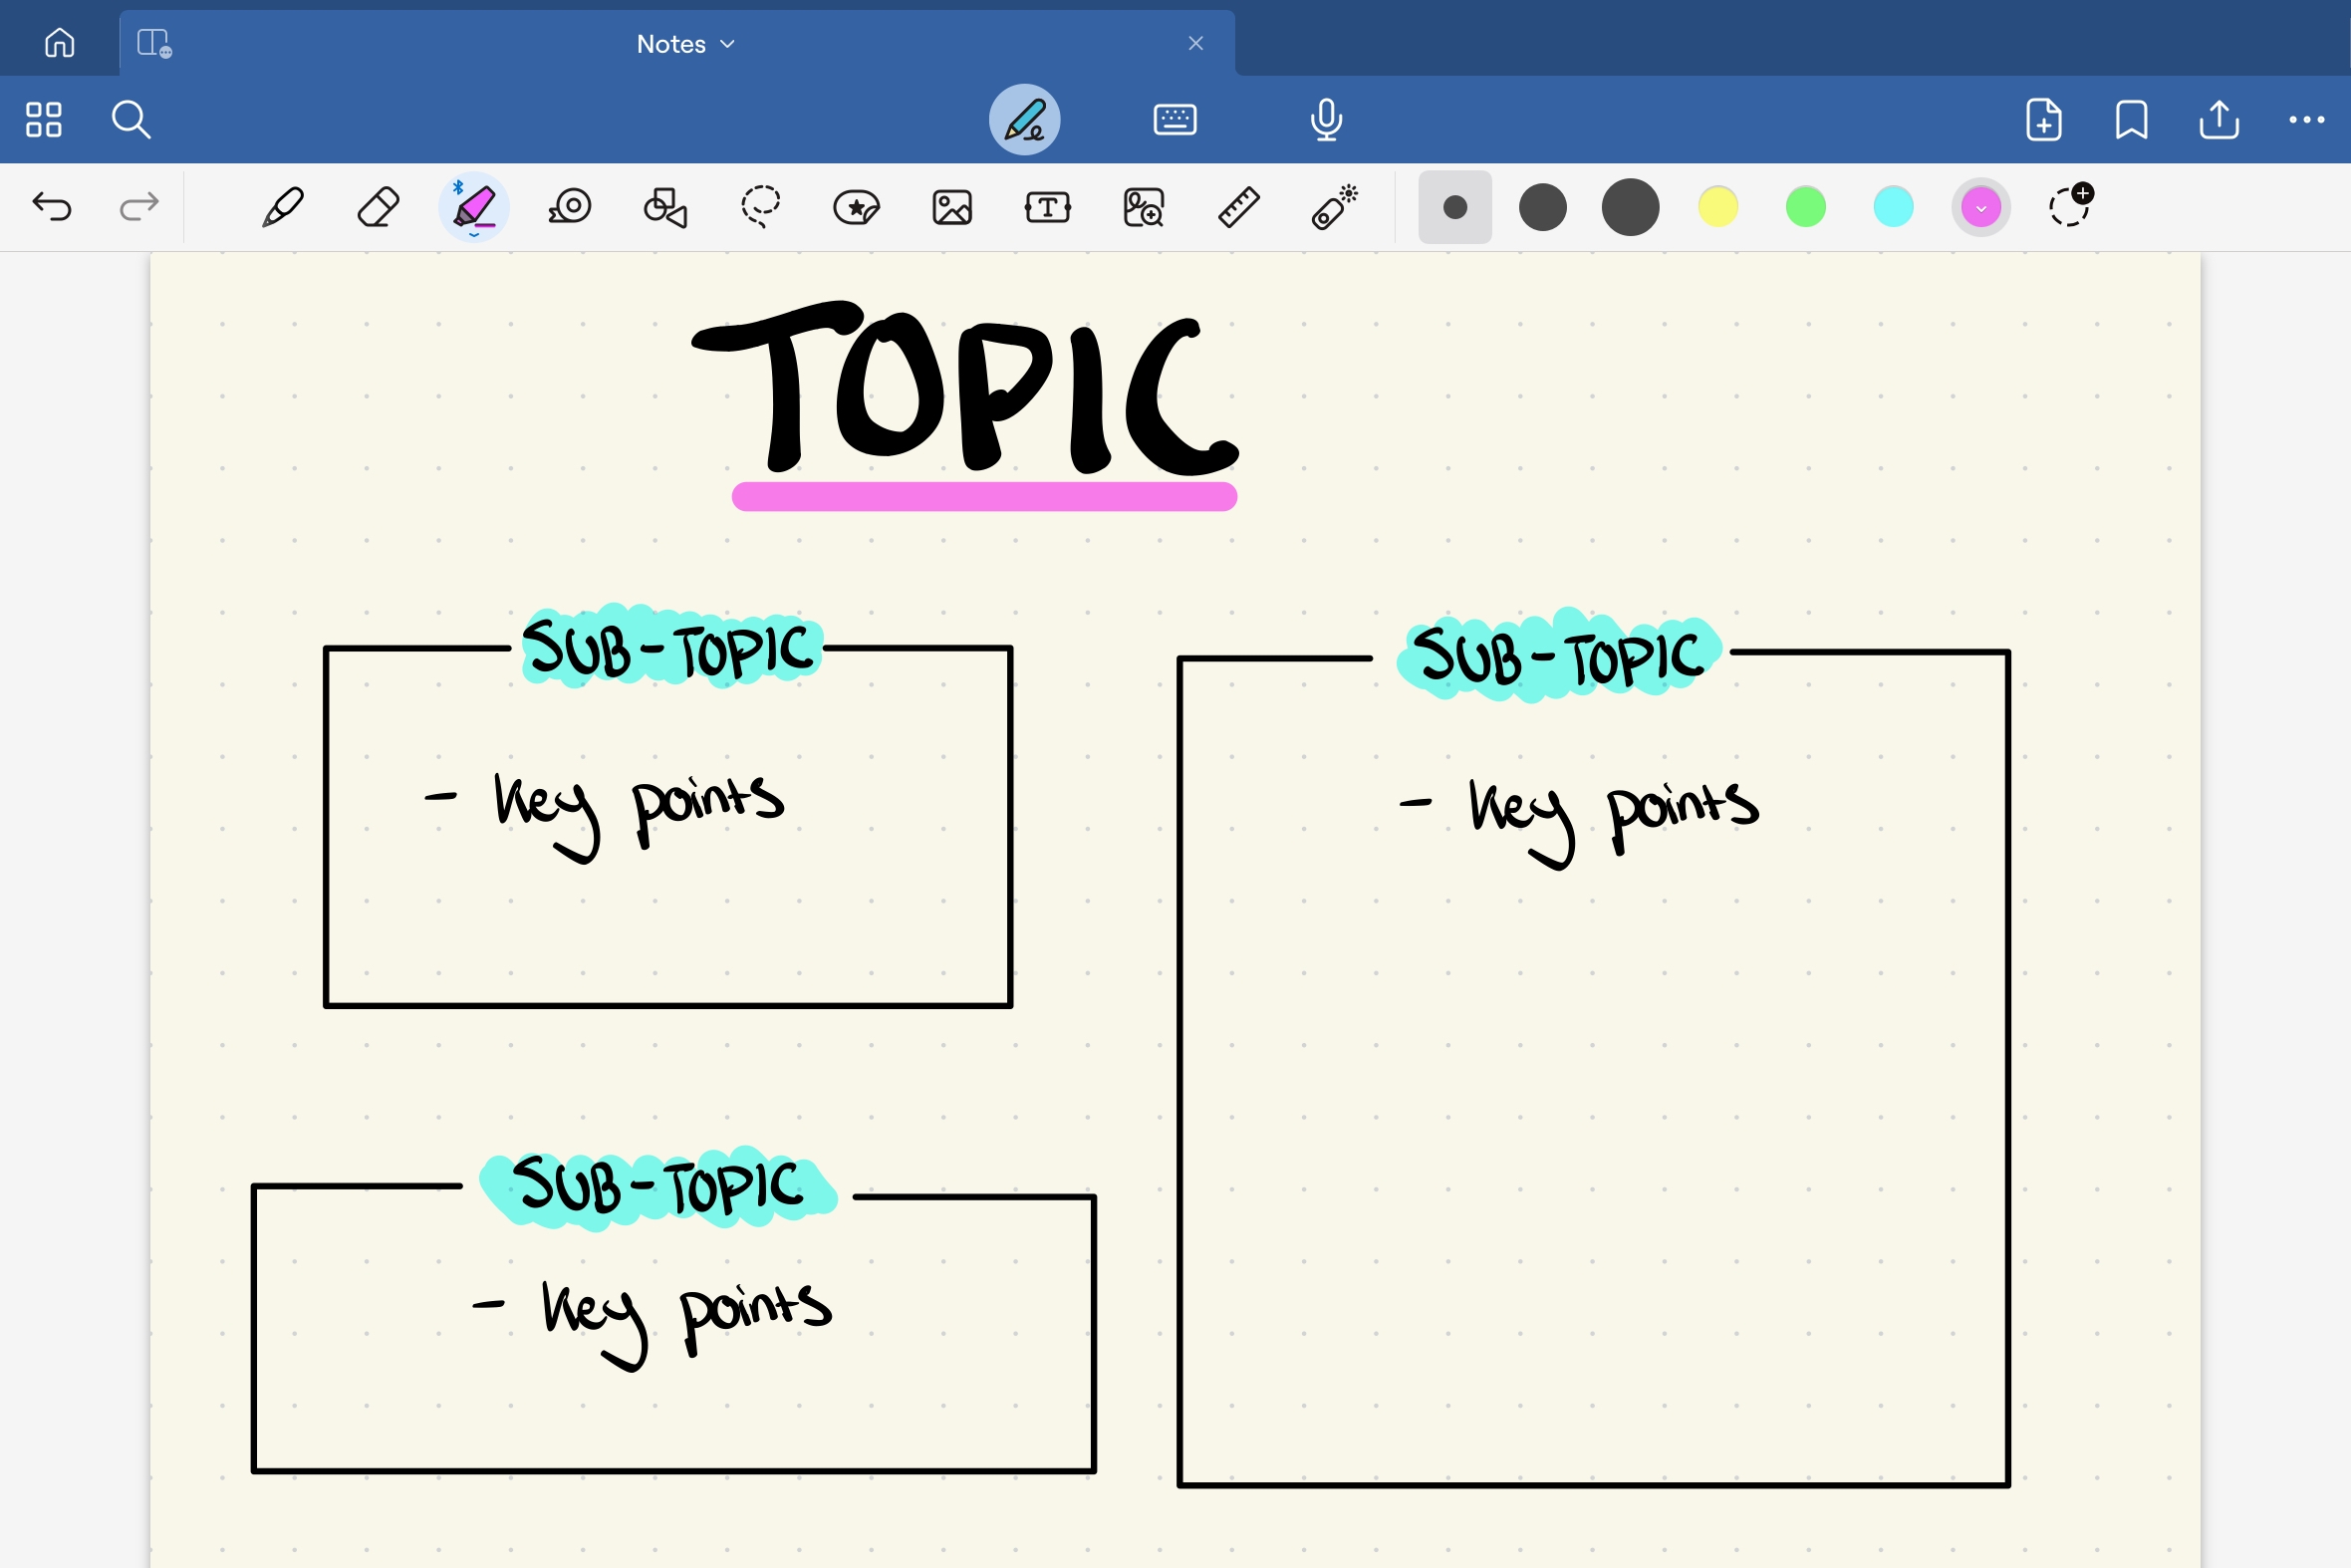2351x1568 pixels.
Task: Activate the Laser pointer tool
Action: (x=1331, y=207)
